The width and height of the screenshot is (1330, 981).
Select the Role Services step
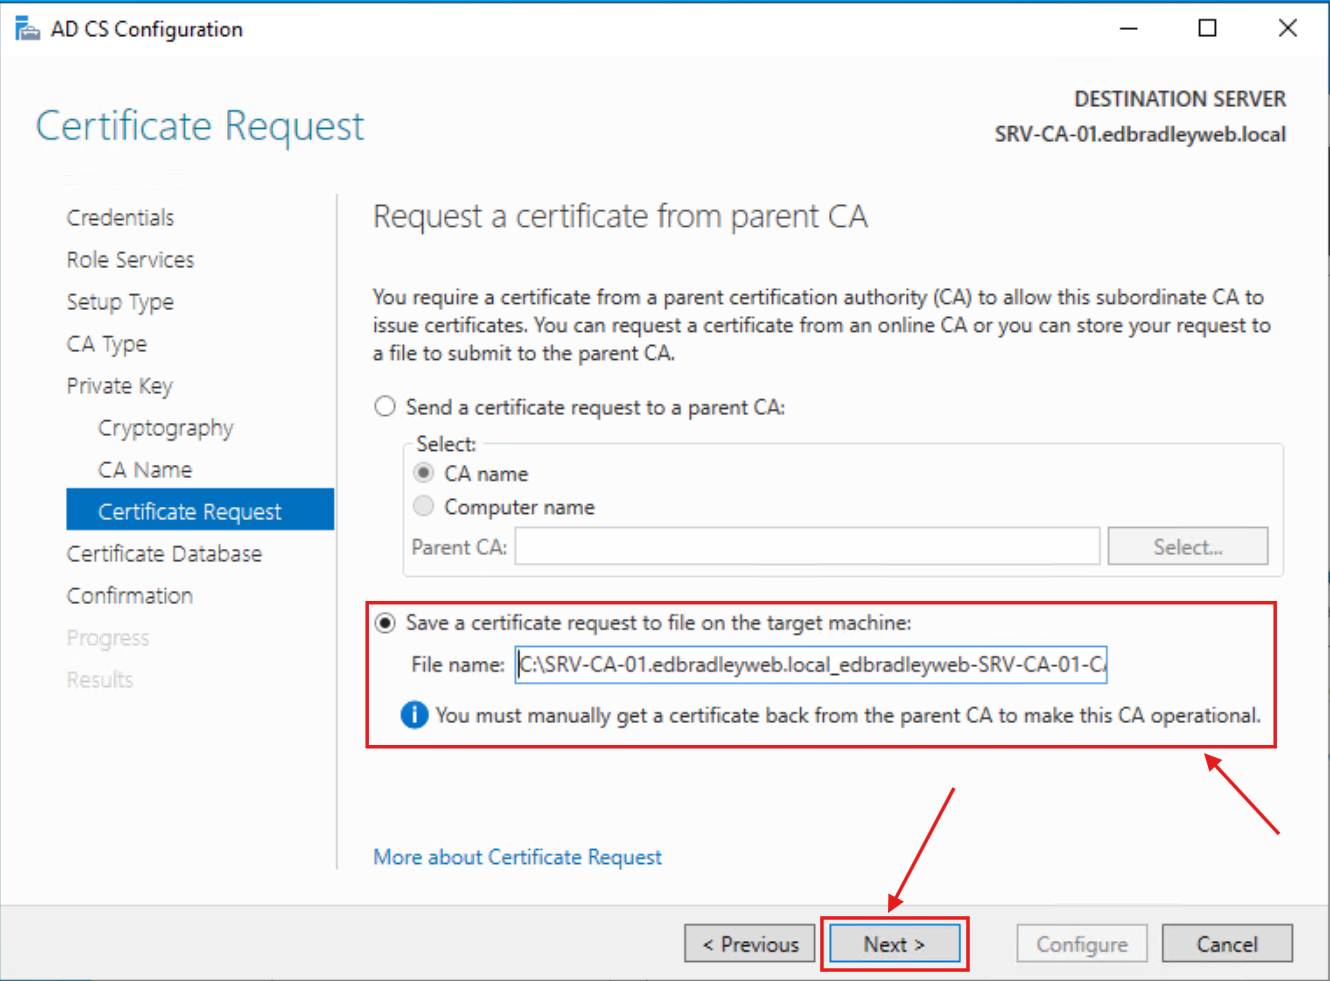(x=130, y=259)
